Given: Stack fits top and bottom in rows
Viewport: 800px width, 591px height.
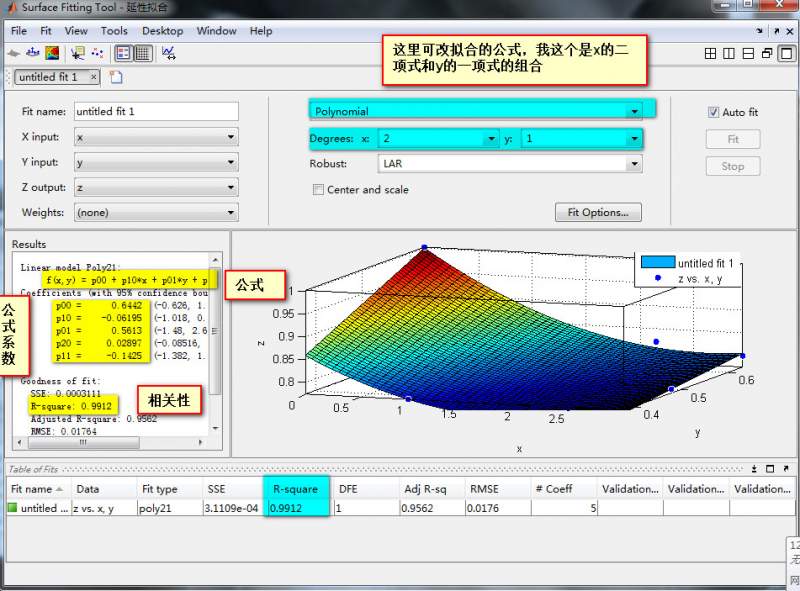Looking at the screenshot, I should 748,54.
